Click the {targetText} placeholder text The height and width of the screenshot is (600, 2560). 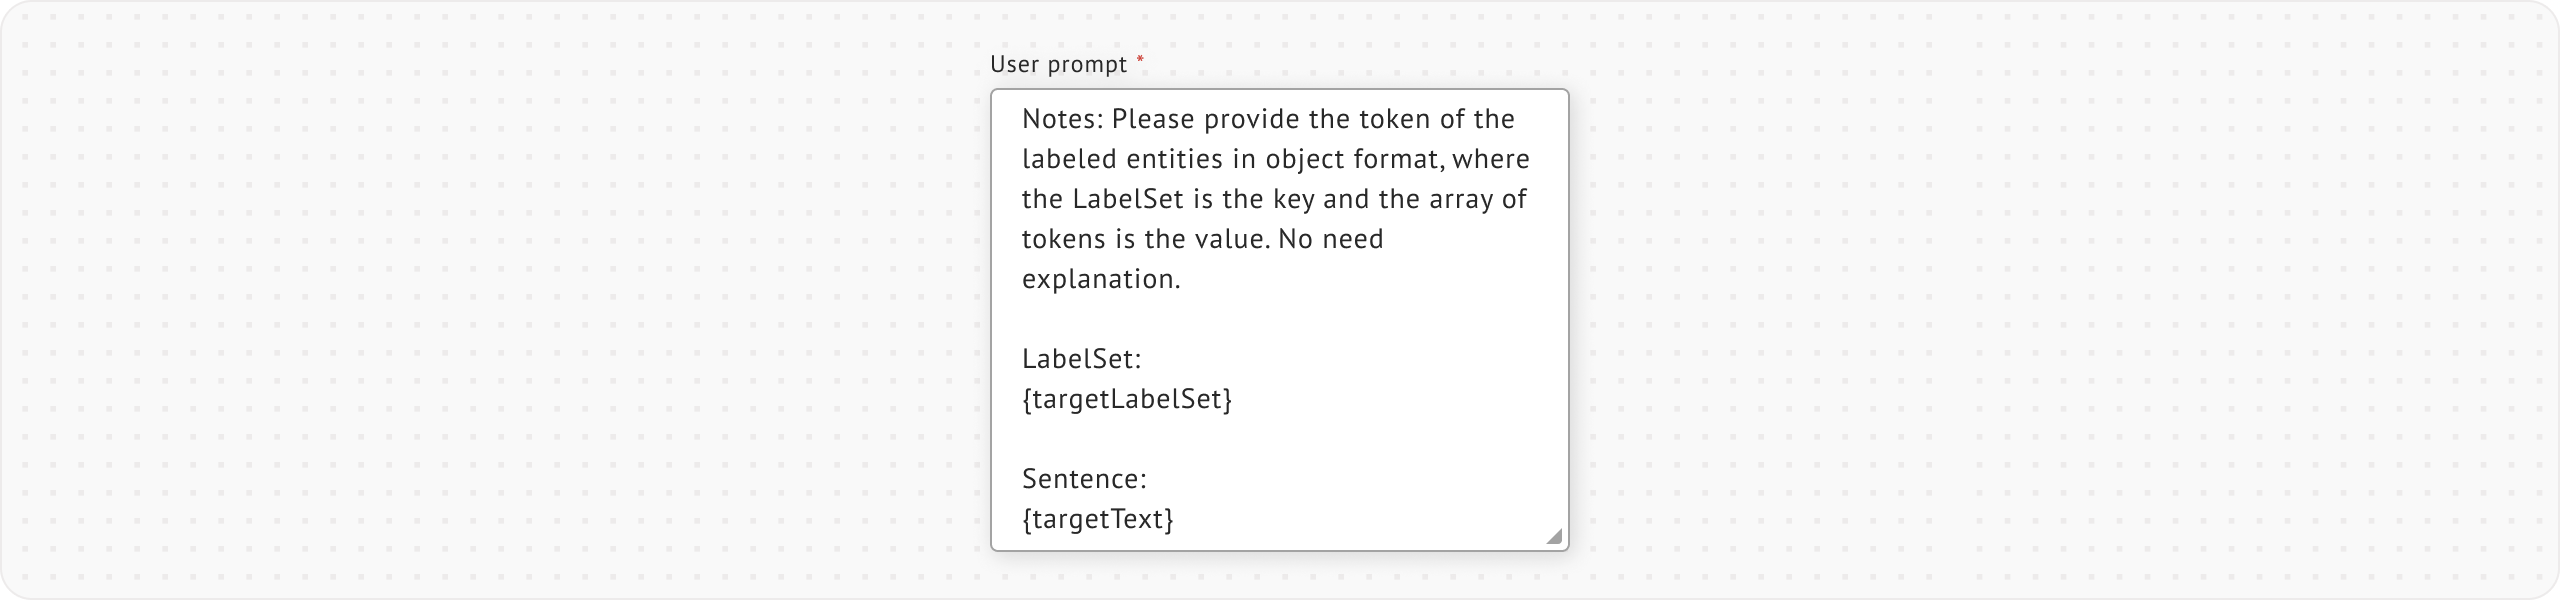1097,520
